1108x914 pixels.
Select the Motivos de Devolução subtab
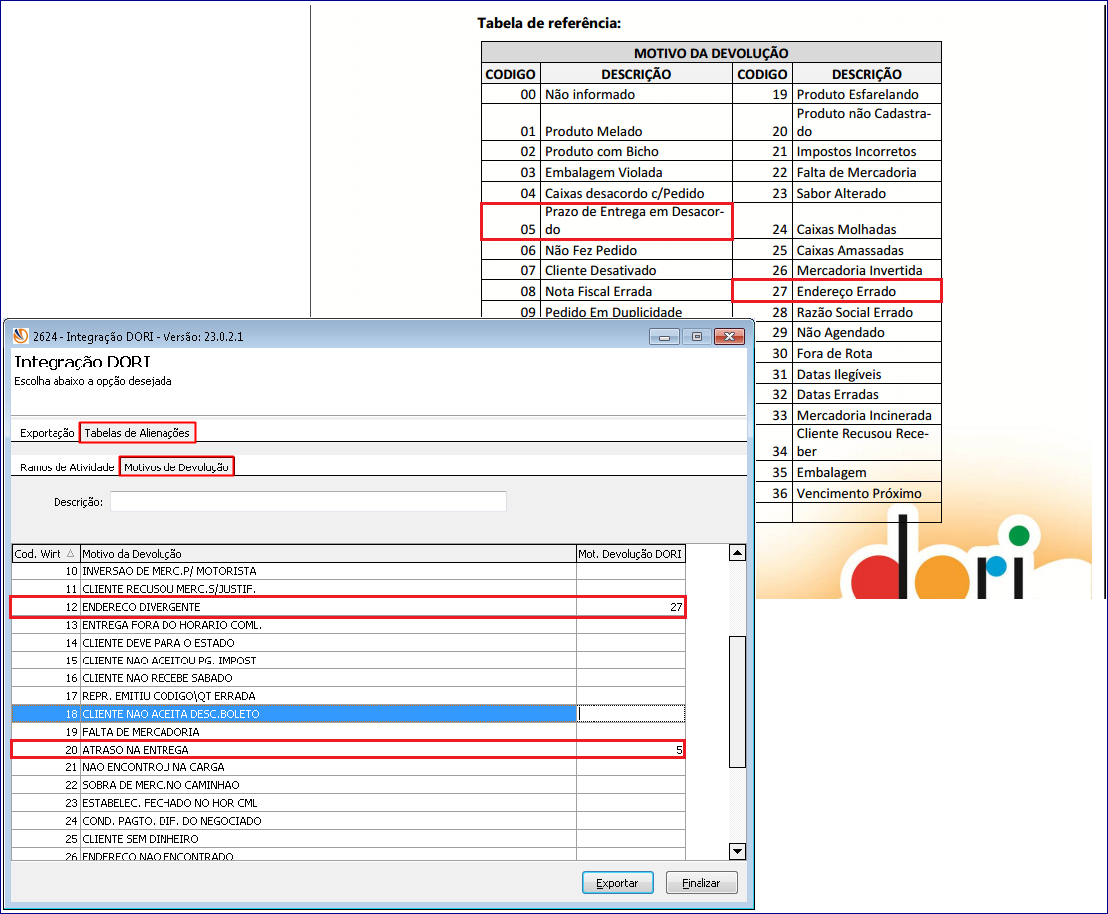click(177, 467)
